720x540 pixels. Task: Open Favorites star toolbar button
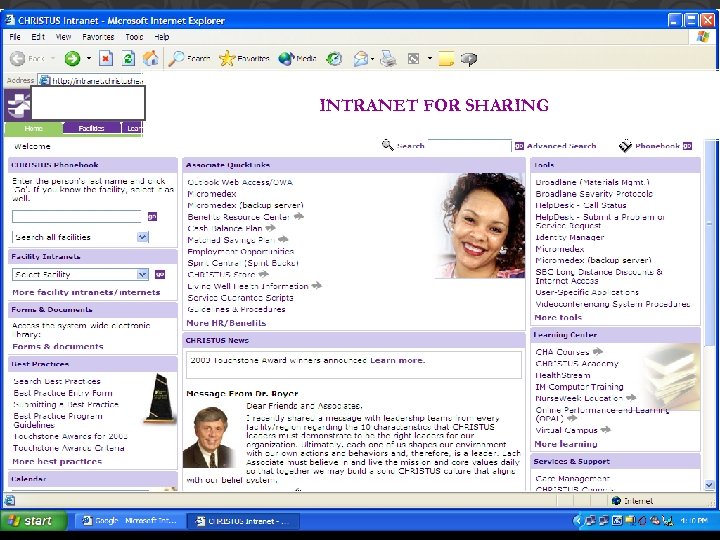click(244, 58)
